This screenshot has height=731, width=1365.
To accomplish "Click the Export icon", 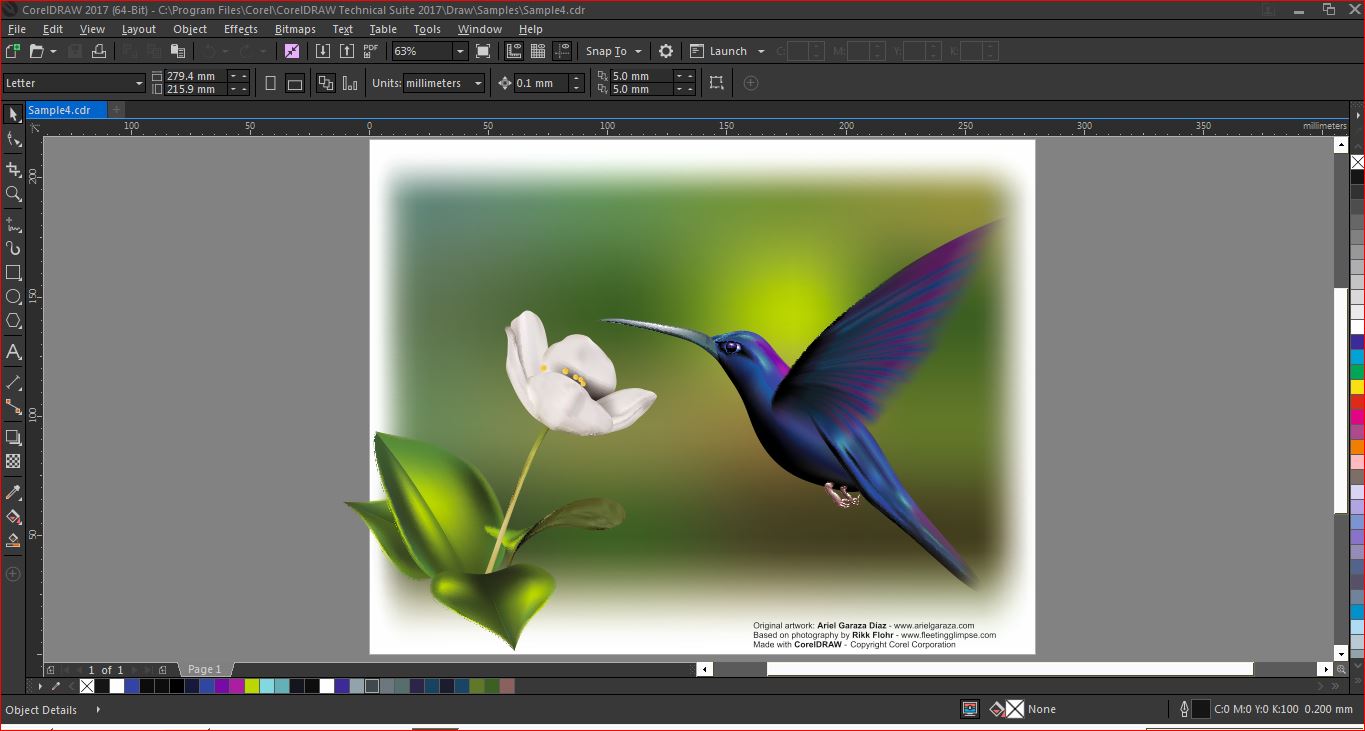I will point(346,51).
